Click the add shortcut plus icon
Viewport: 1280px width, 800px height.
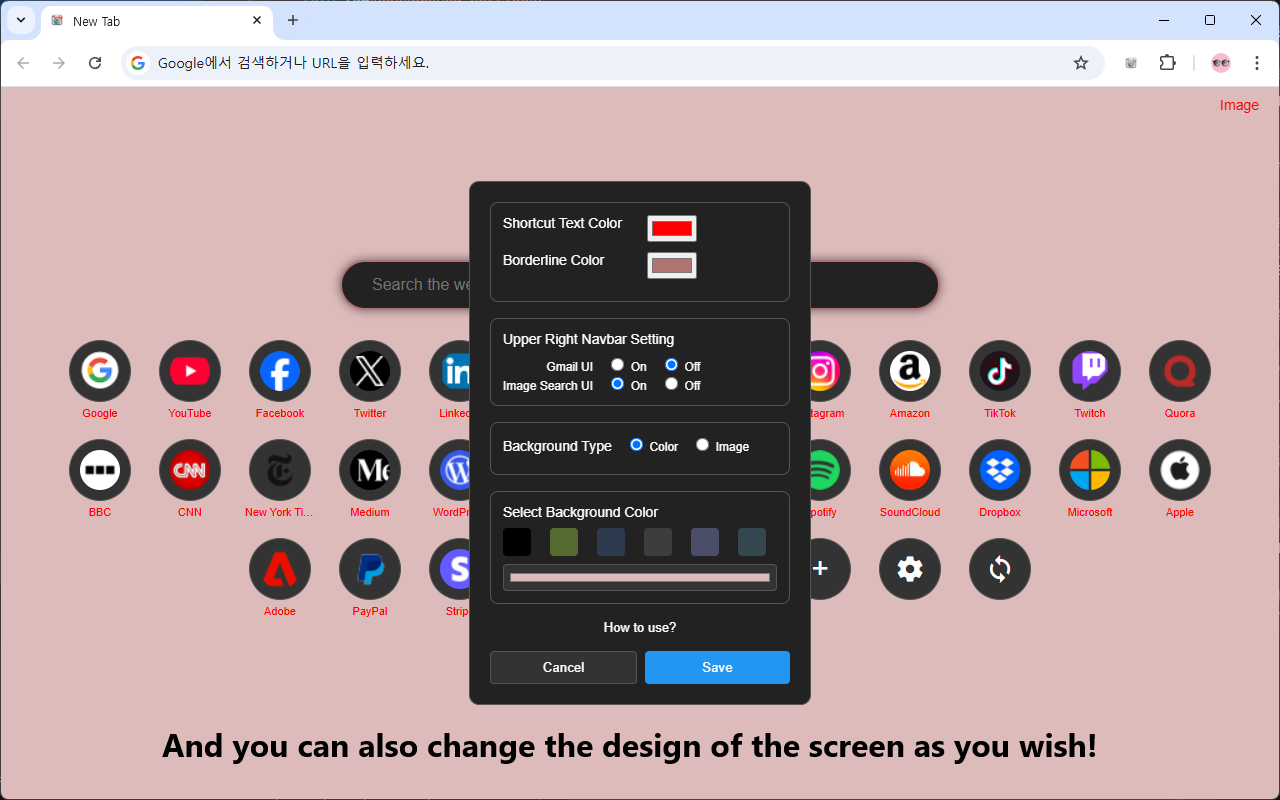click(821, 569)
